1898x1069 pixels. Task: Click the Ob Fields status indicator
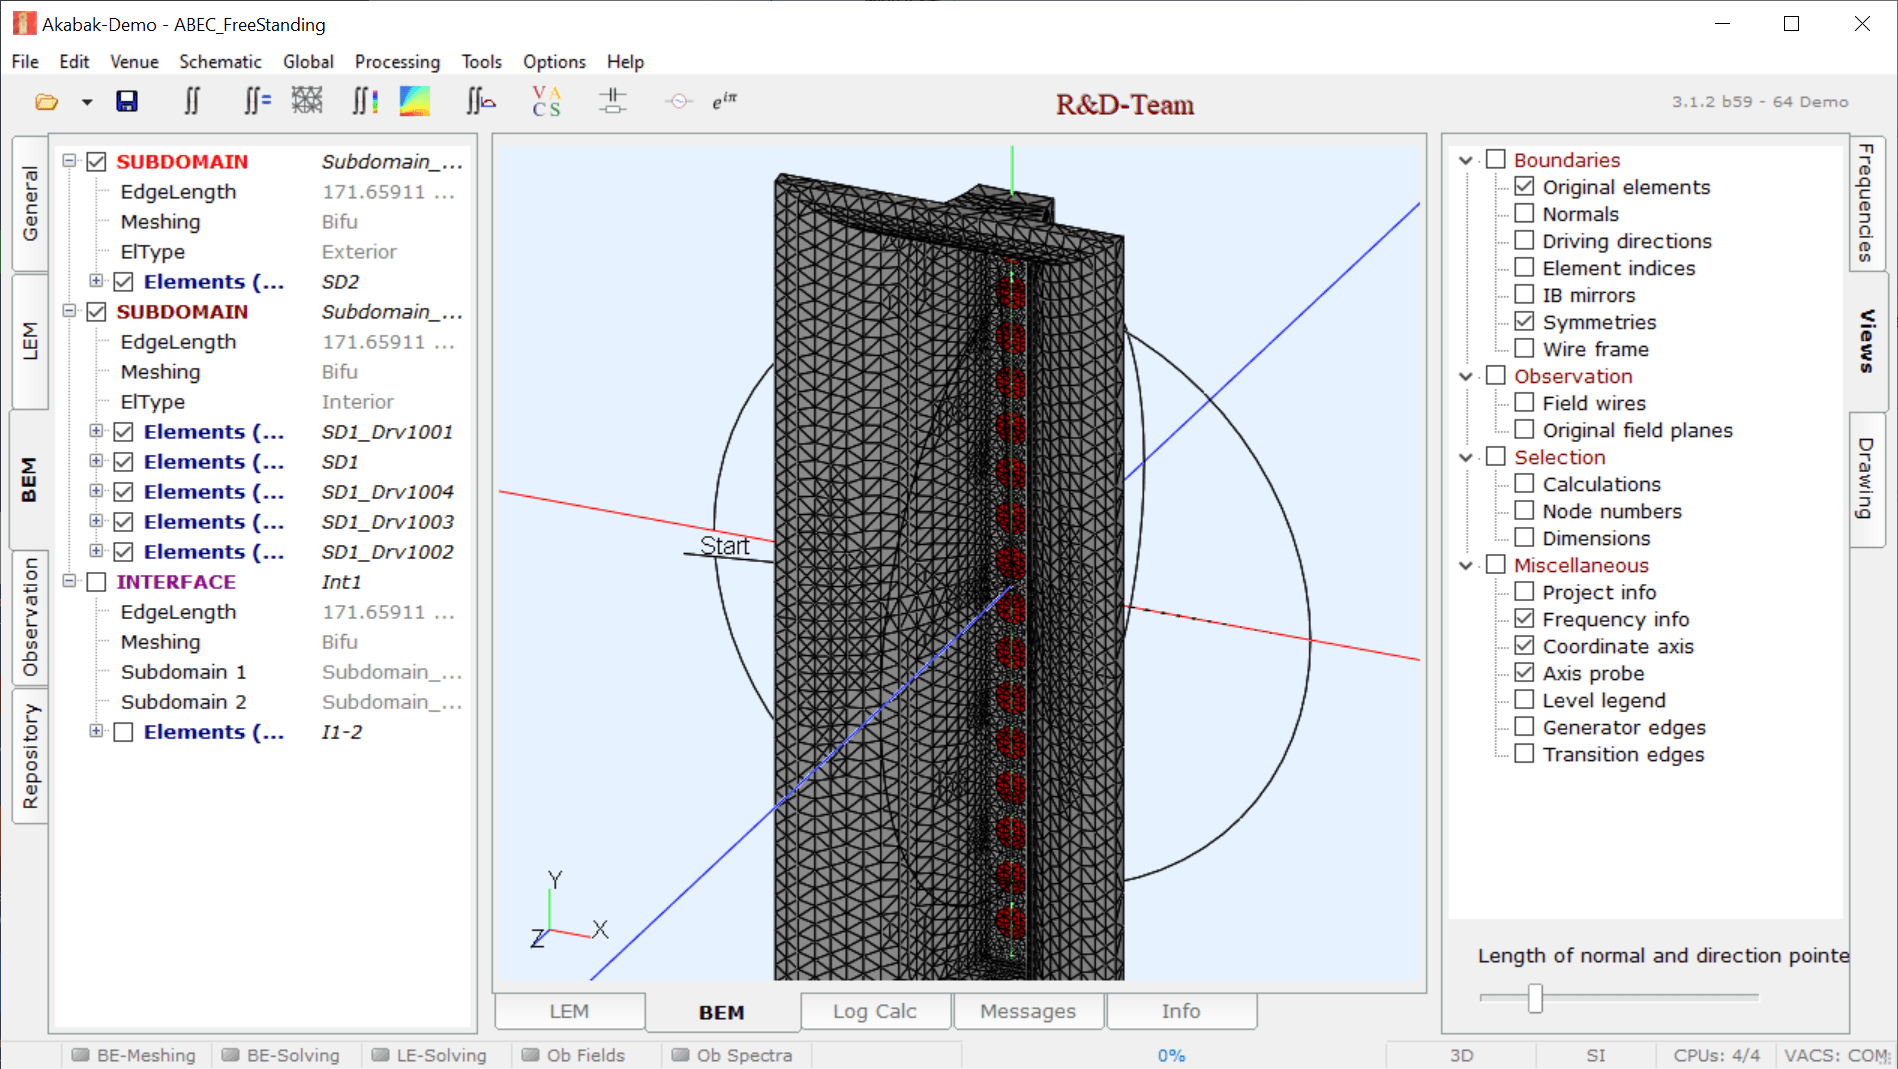click(x=574, y=1055)
